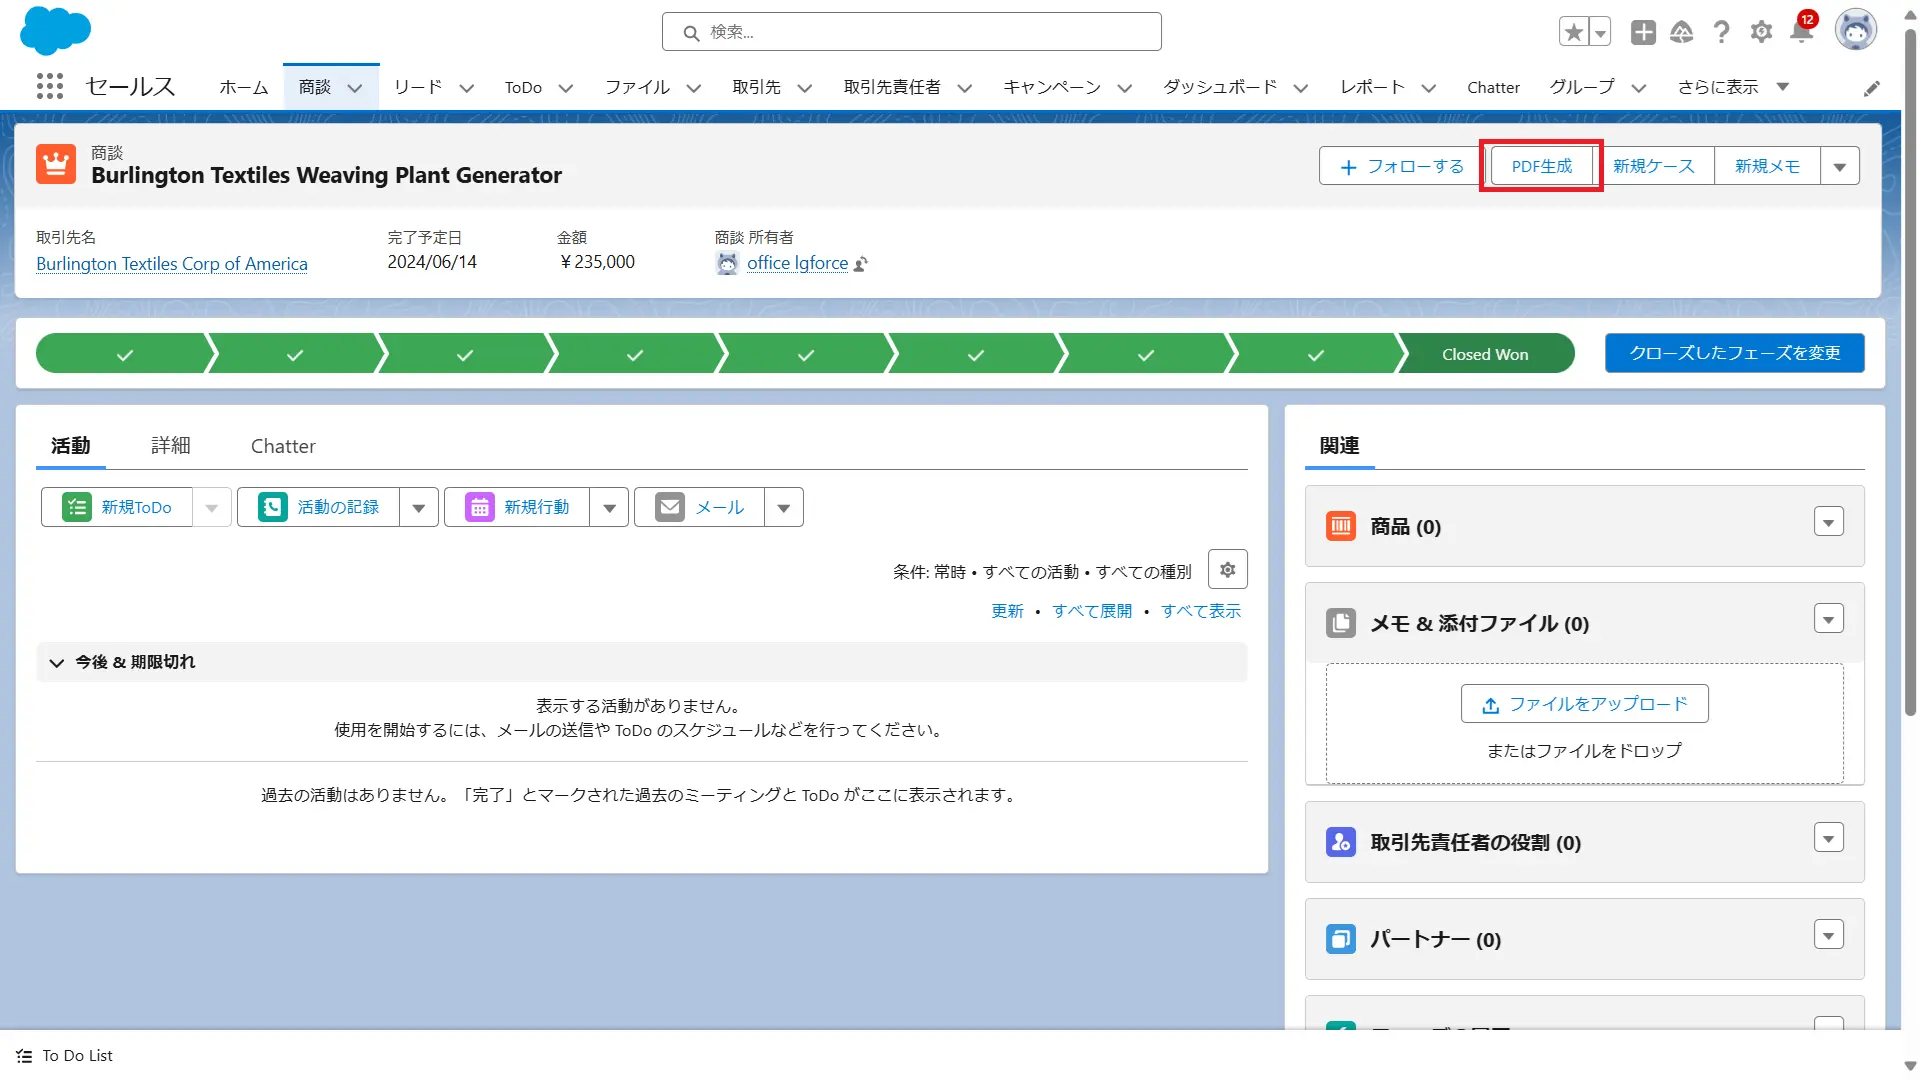Expand the 商品 related list menu
Screen dimensions: 1920x1080
(x=1828, y=522)
